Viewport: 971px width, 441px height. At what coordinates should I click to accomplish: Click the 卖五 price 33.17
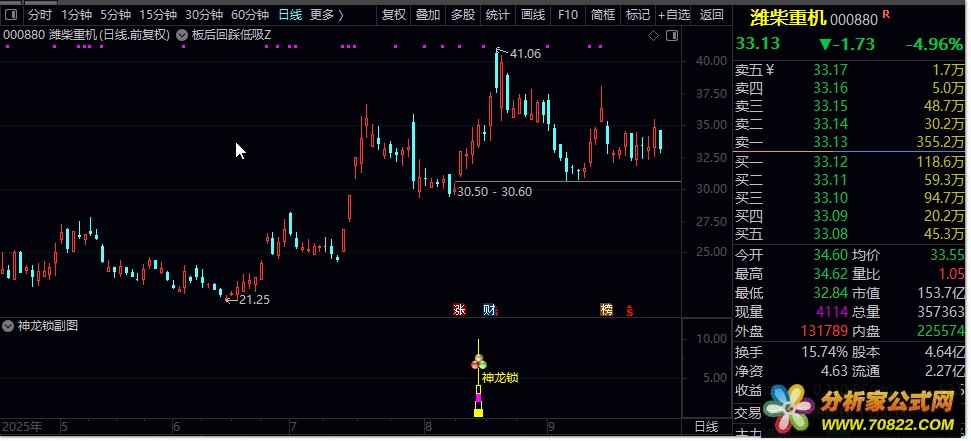pyautogui.click(x=830, y=70)
